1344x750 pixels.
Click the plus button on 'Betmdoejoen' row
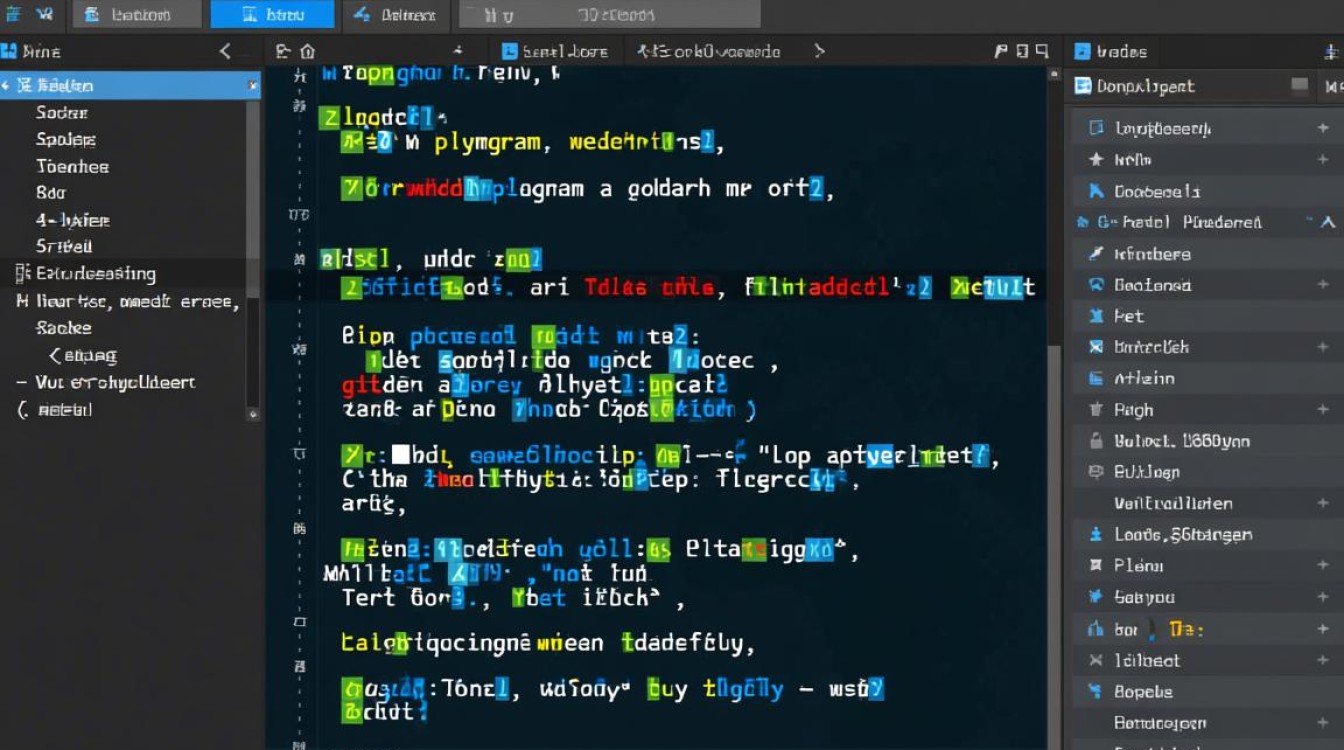click(x=1323, y=722)
